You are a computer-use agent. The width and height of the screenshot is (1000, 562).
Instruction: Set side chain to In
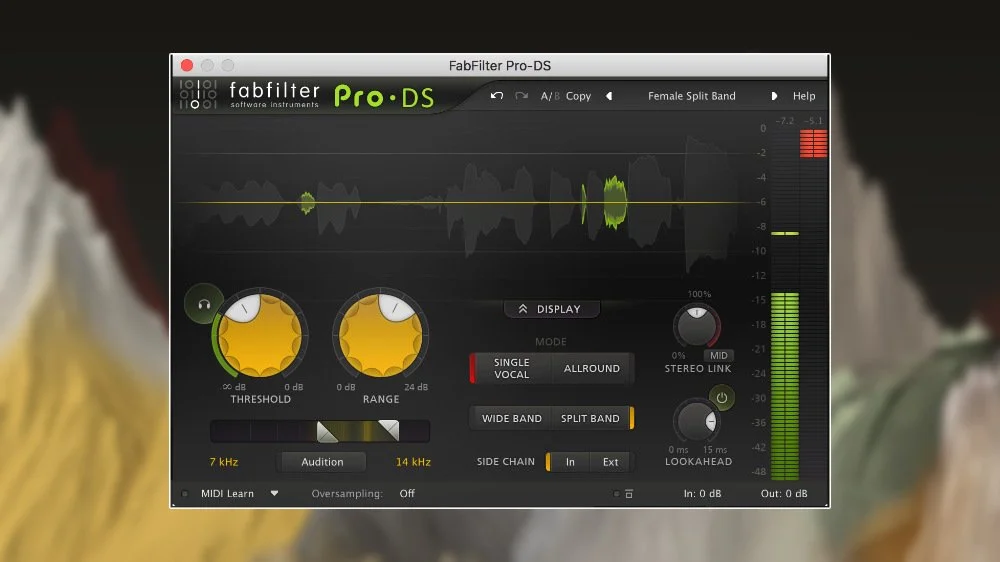tap(570, 462)
